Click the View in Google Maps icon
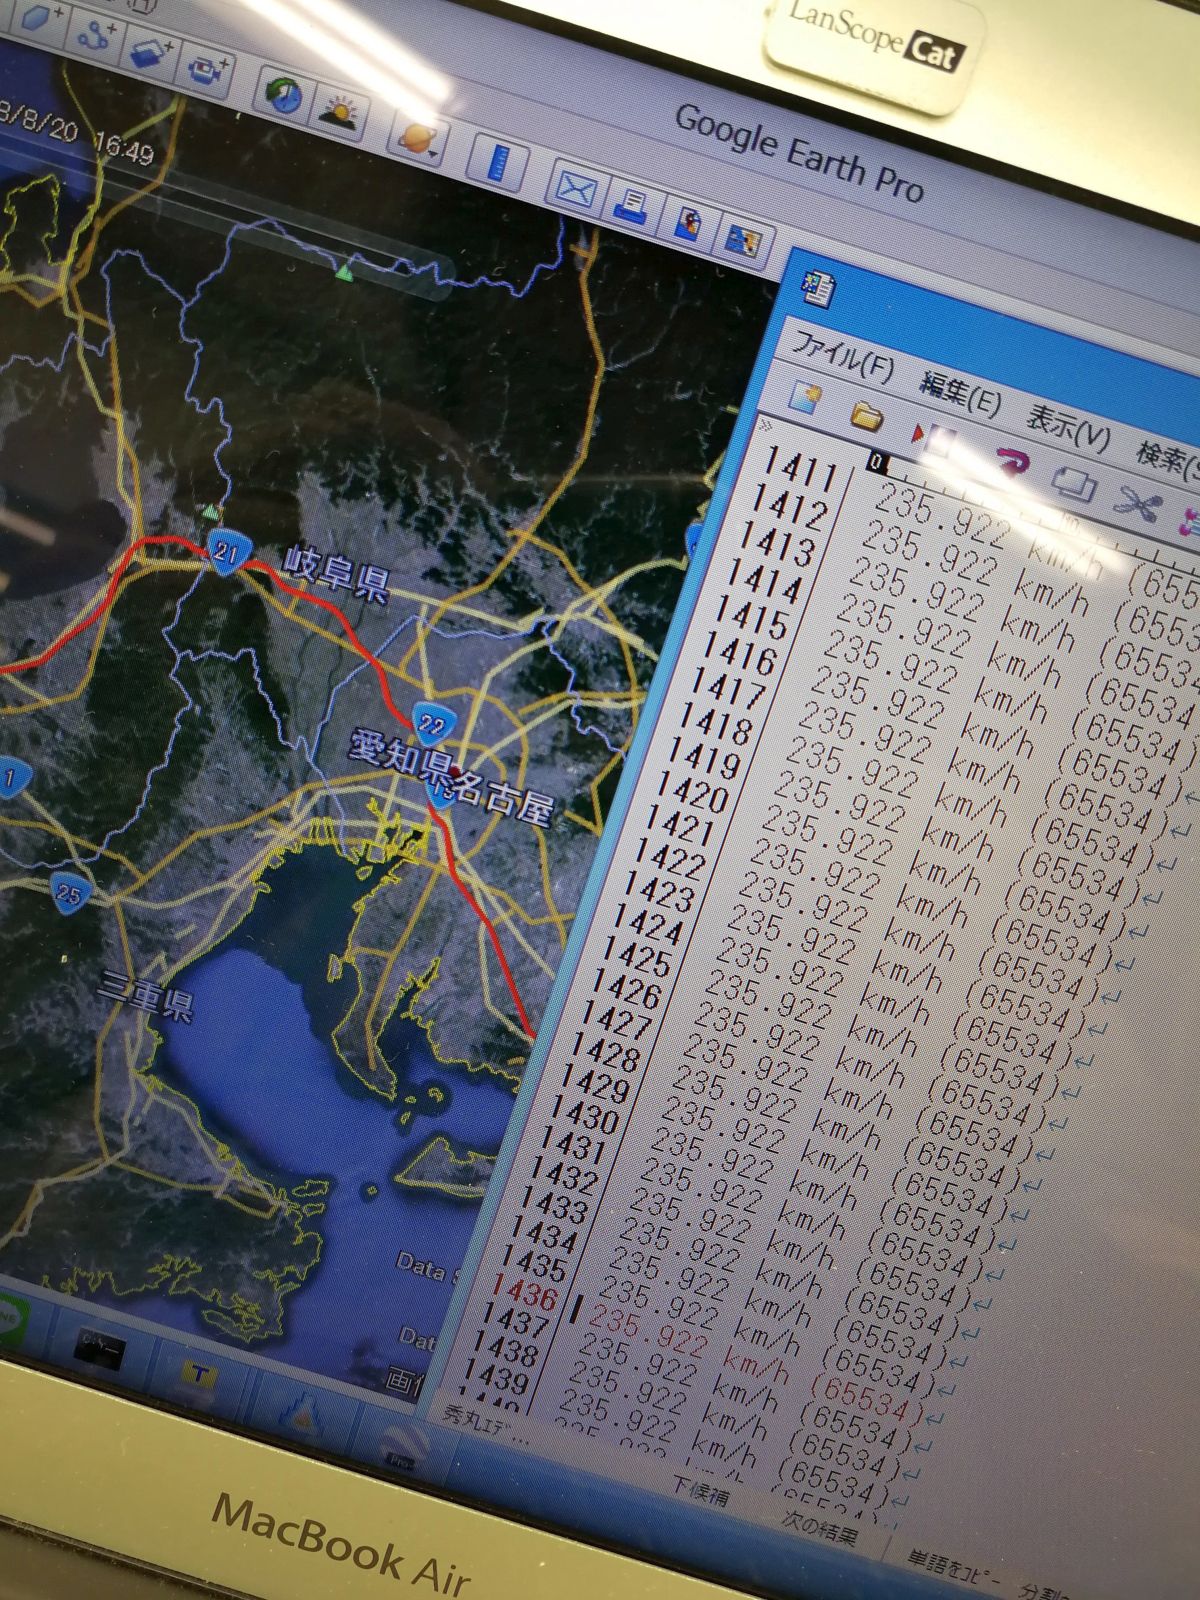 point(743,240)
